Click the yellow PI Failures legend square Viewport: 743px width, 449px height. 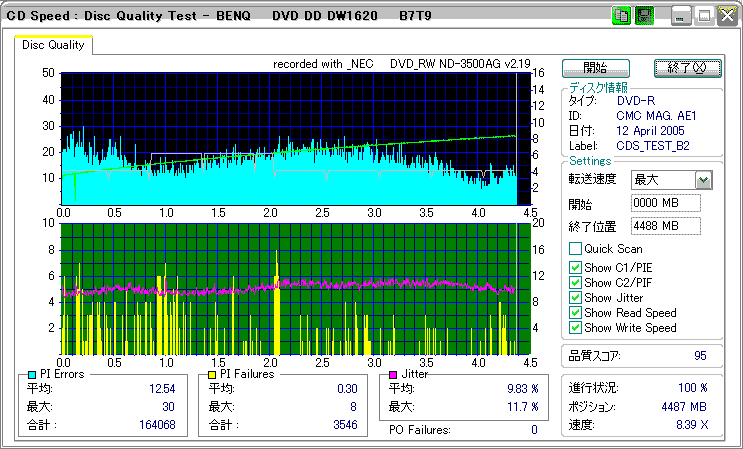click(211, 375)
